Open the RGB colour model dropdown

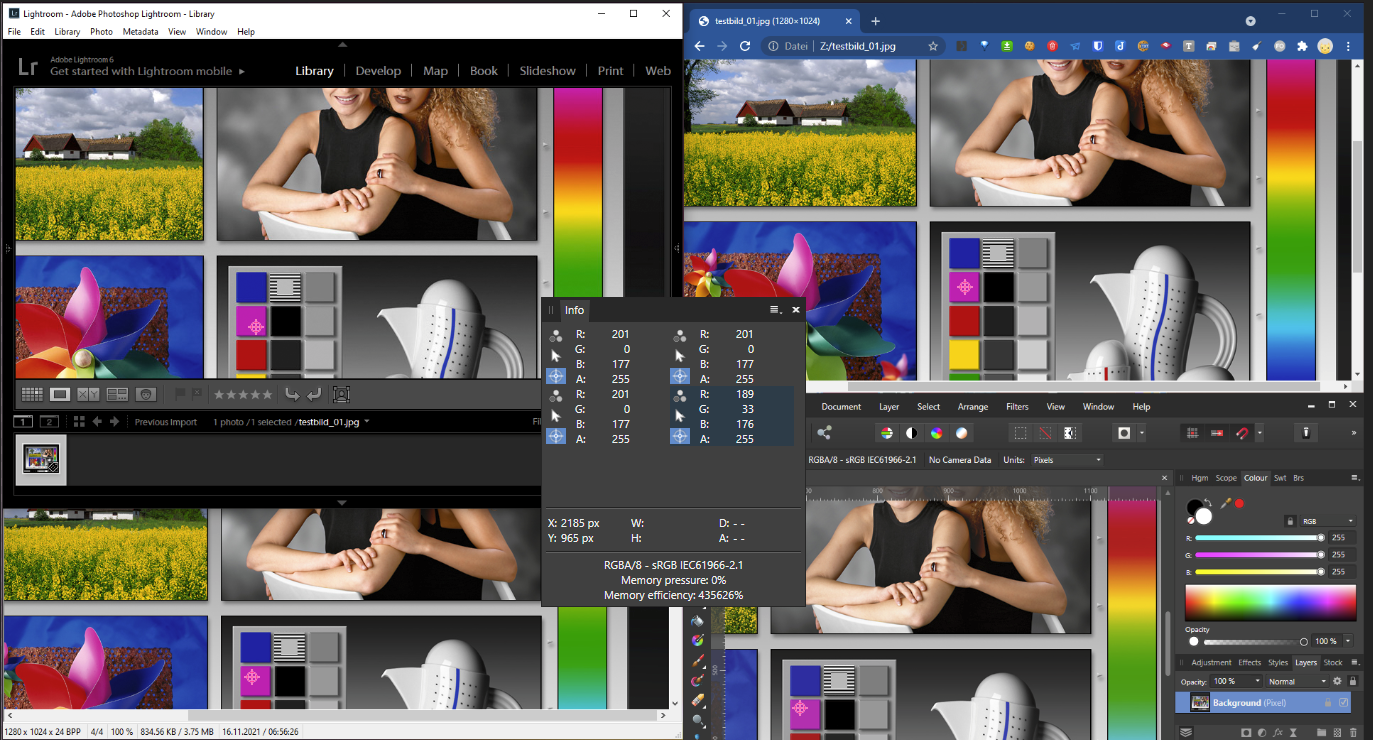[1328, 521]
